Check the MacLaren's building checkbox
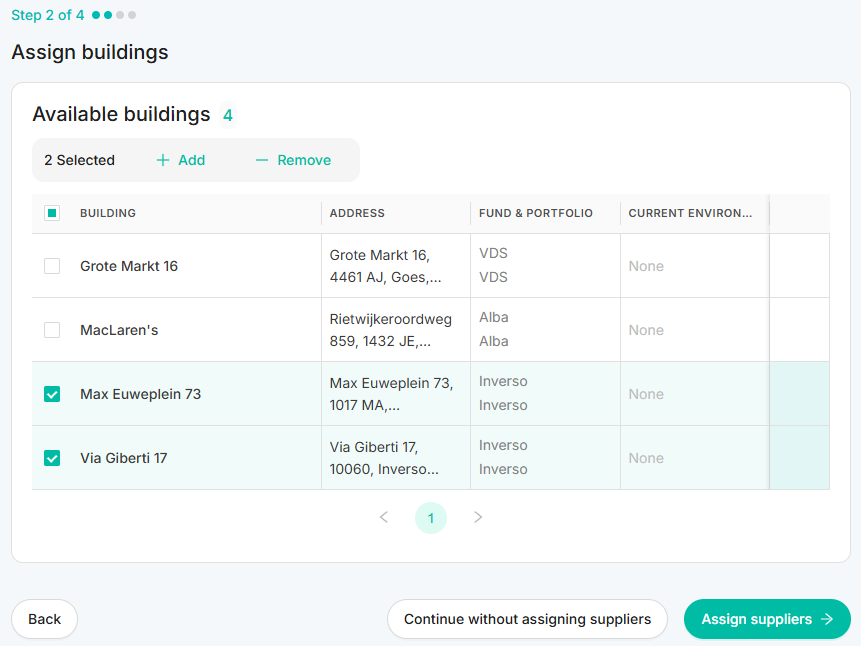This screenshot has height=646, width=861. (52, 330)
